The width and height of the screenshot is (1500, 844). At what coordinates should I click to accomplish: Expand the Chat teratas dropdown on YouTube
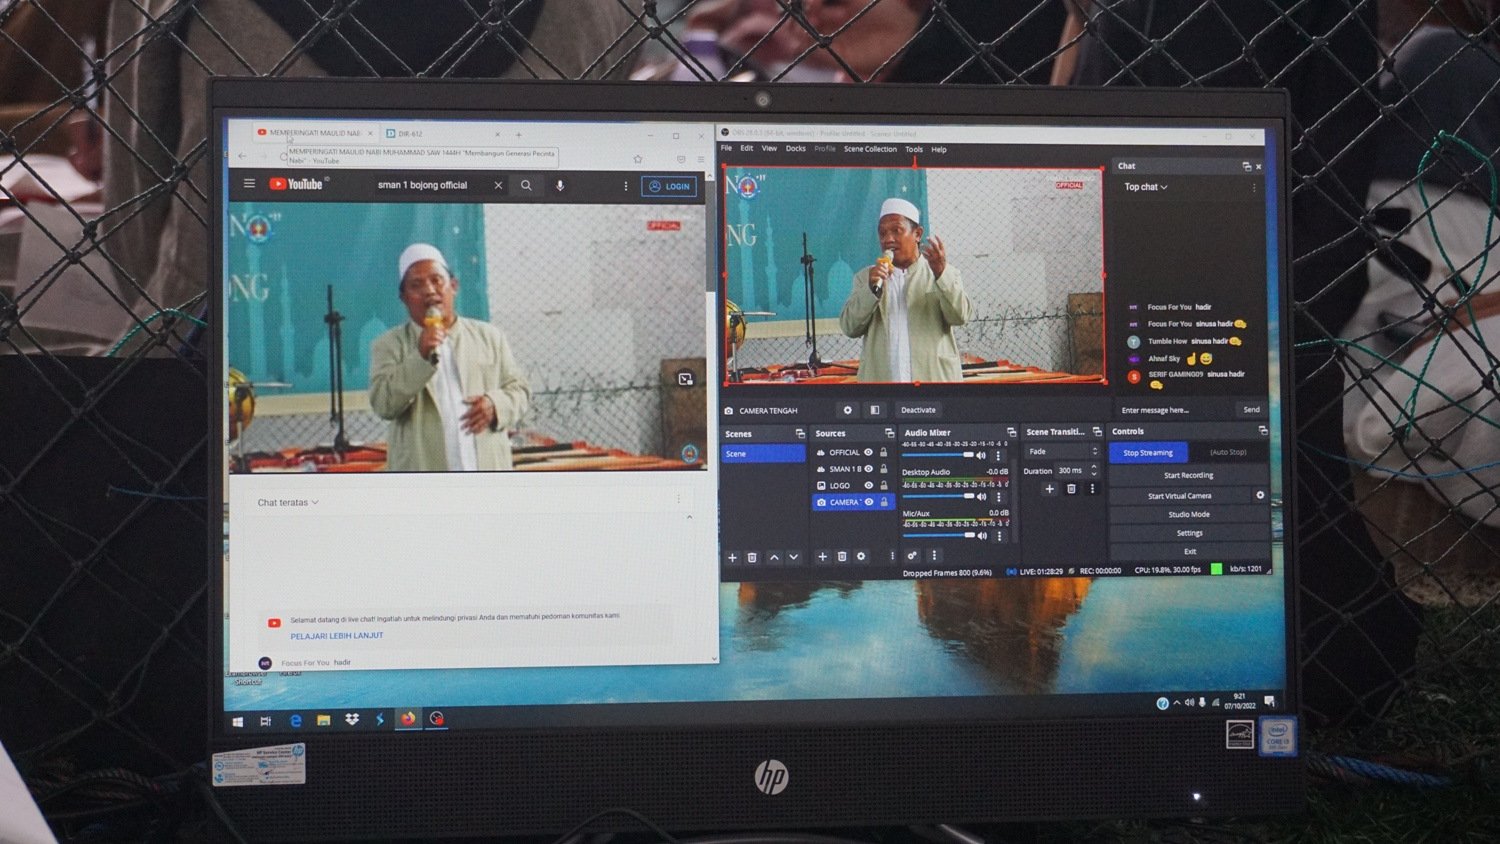coord(288,502)
